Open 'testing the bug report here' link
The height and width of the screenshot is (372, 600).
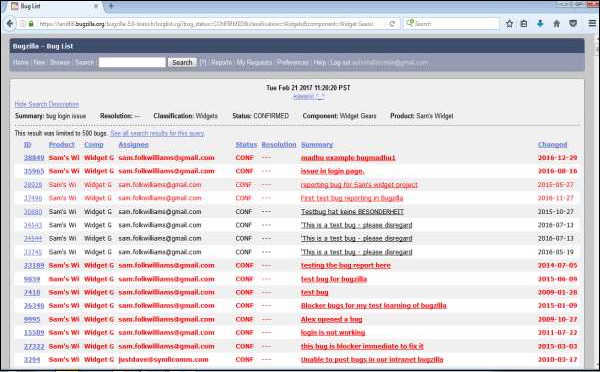click(x=346, y=265)
